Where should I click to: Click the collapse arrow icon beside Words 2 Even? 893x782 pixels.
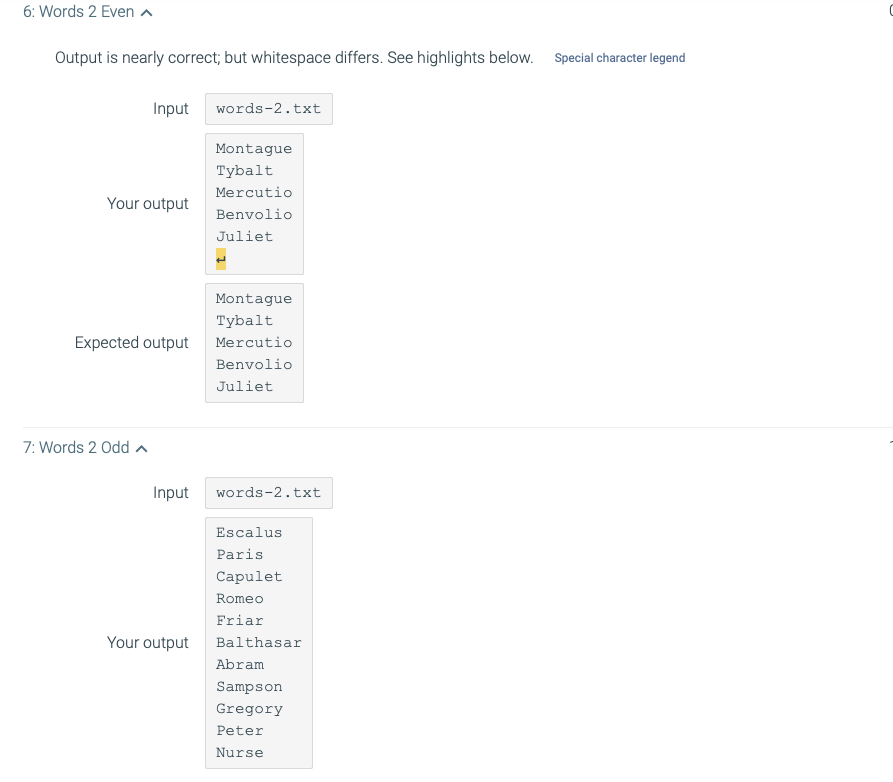(146, 11)
